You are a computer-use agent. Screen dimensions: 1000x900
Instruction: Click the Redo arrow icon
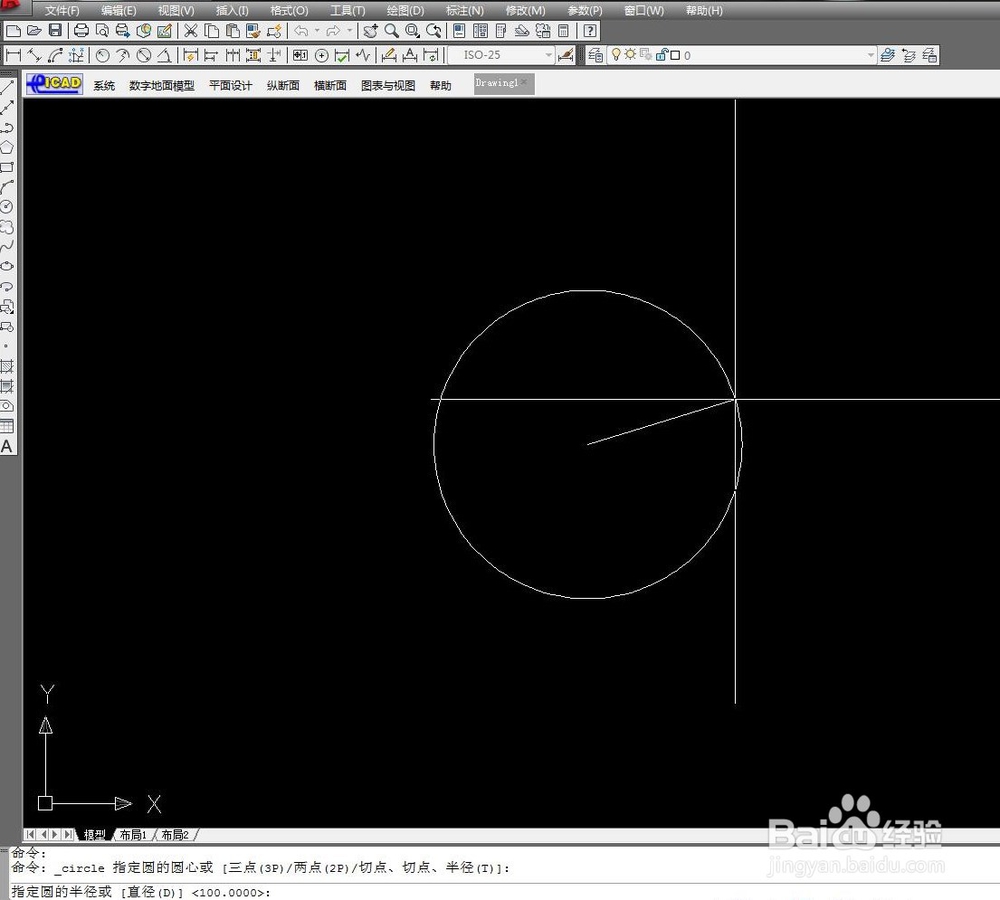pyautogui.click(x=333, y=31)
